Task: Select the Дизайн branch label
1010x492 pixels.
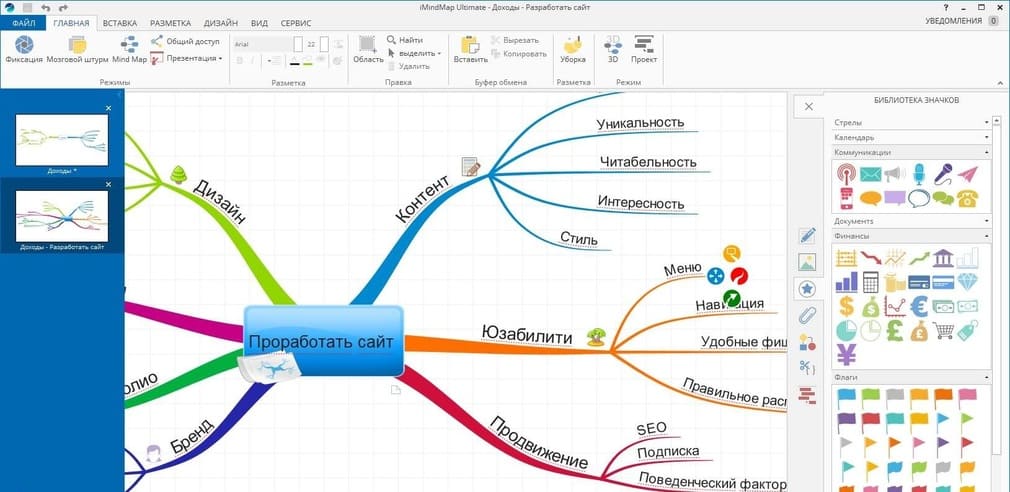Action: tap(220, 200)
